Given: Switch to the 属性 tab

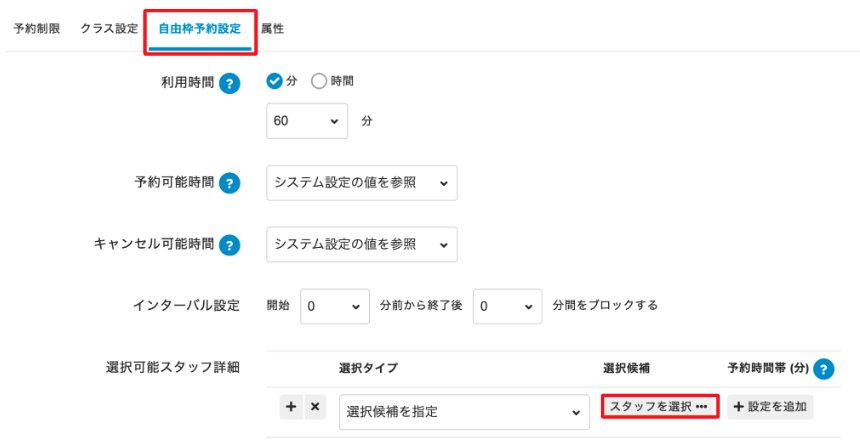Looking at the screenshot, I should click(x=272, y=29).
